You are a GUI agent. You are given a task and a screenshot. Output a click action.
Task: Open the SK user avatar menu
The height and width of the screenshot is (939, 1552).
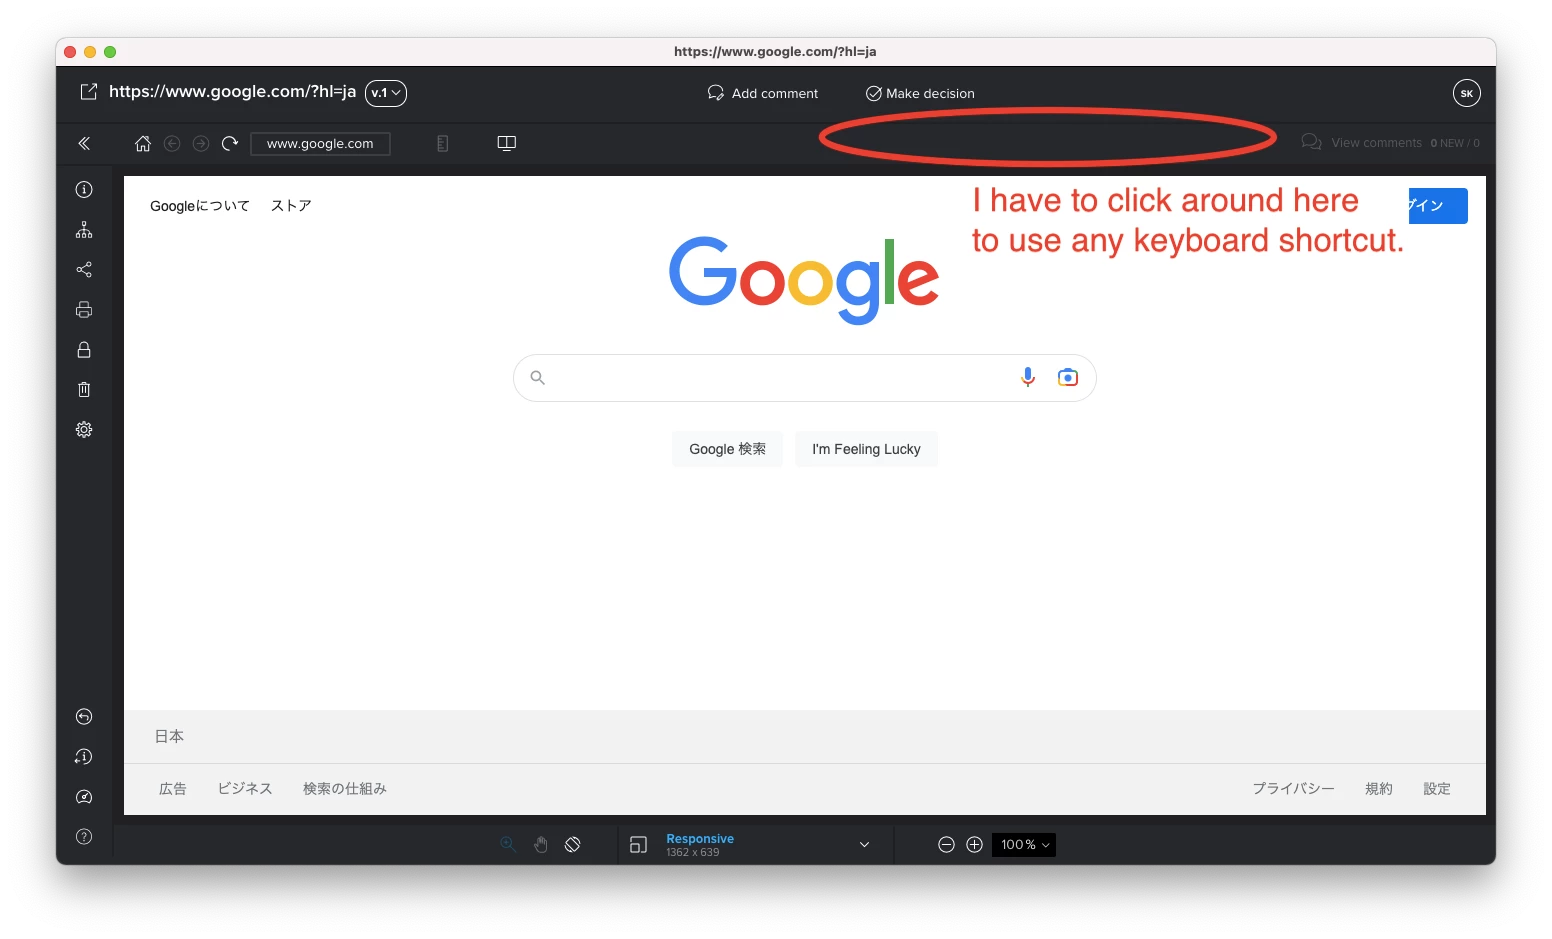[1466, 93]
